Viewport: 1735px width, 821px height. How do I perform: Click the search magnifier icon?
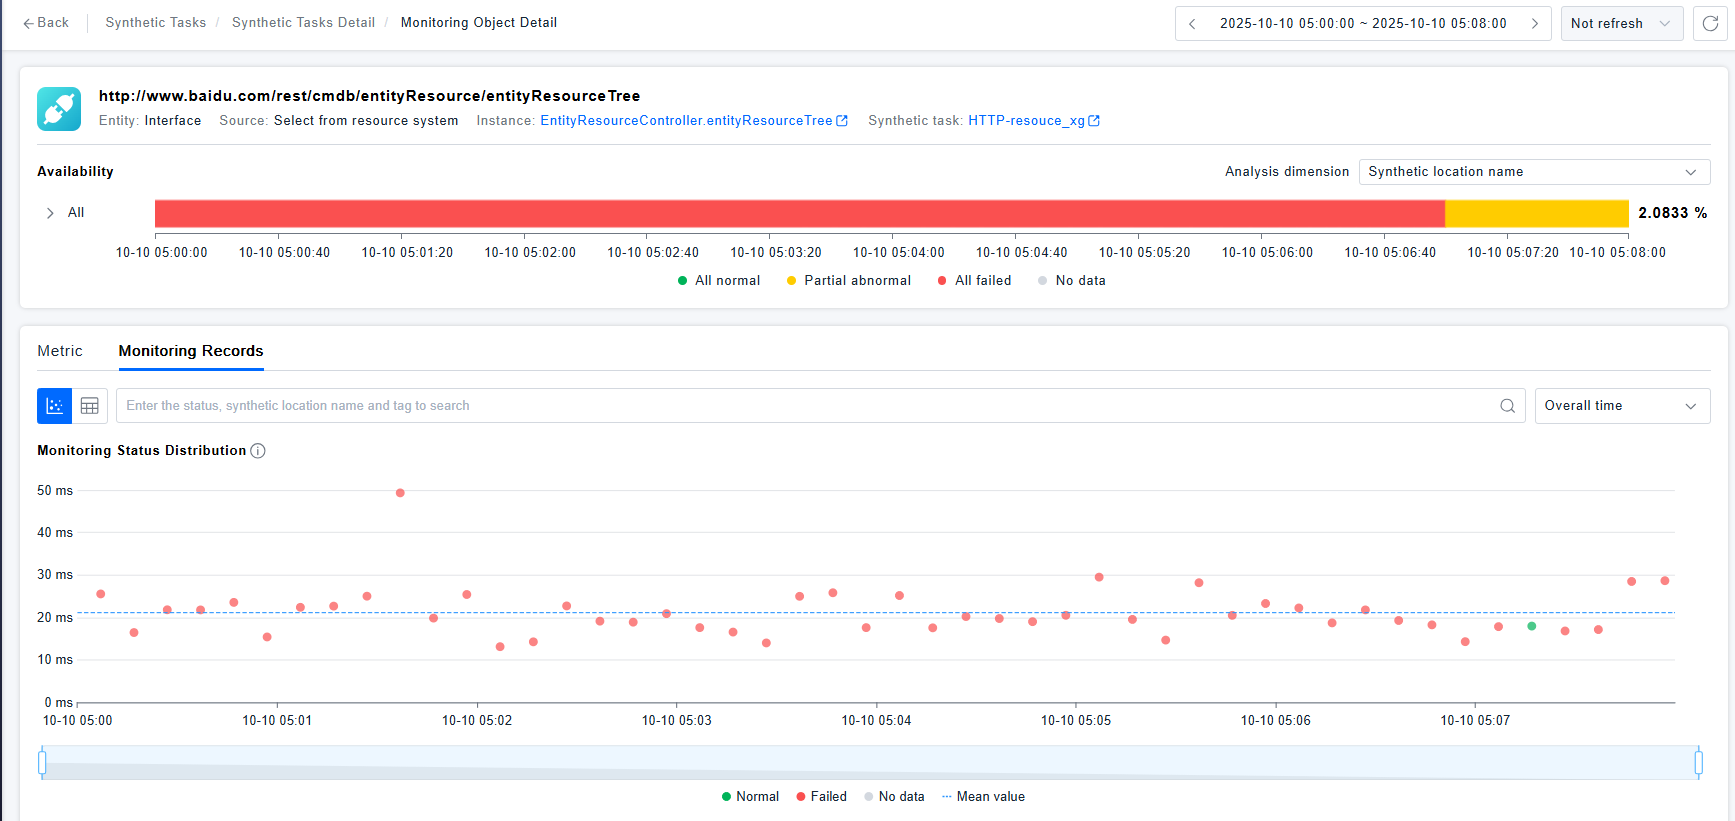(1507, 406)
